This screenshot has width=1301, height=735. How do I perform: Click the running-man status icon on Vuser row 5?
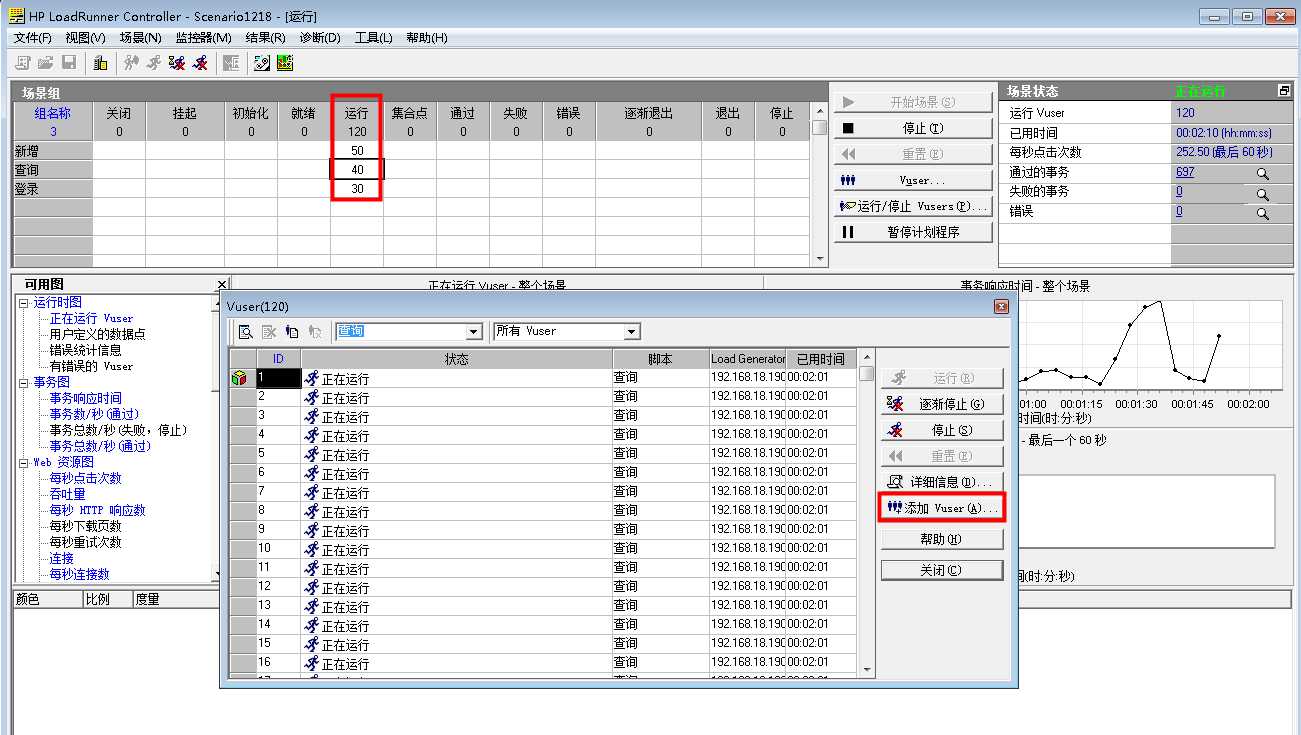[x=312, y=454]
